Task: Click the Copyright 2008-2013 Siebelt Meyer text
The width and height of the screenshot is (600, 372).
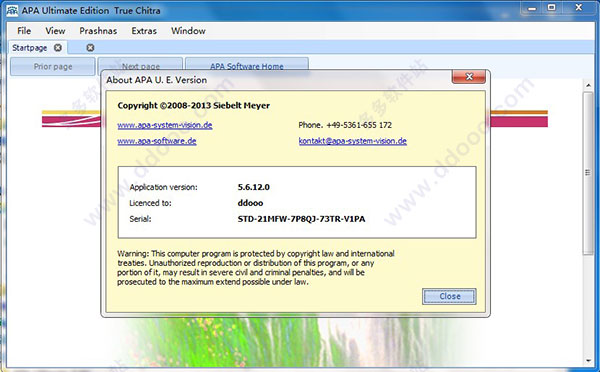Action: pos(194,106)
